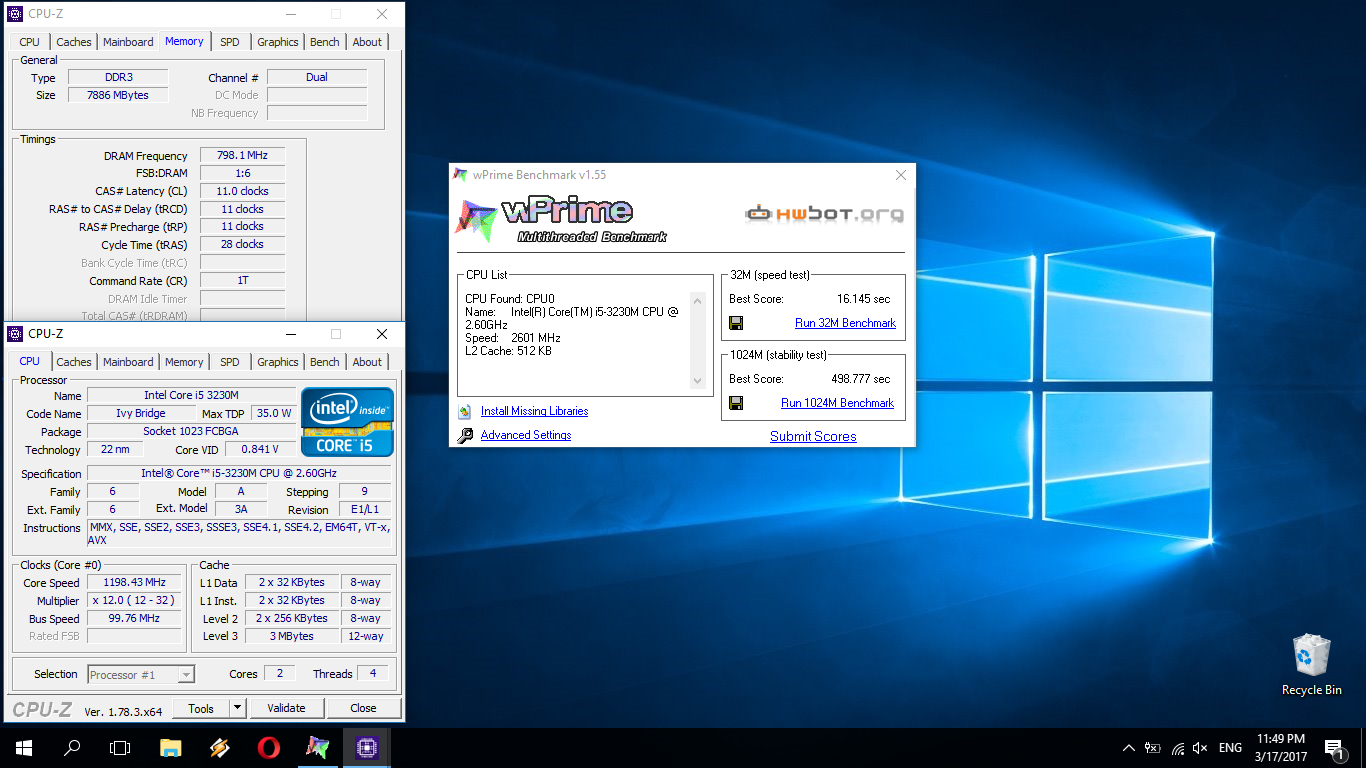Click the Intel Core i5 logo badge
The width and height of the screenshot is (1366, 768).
[348, 422]
